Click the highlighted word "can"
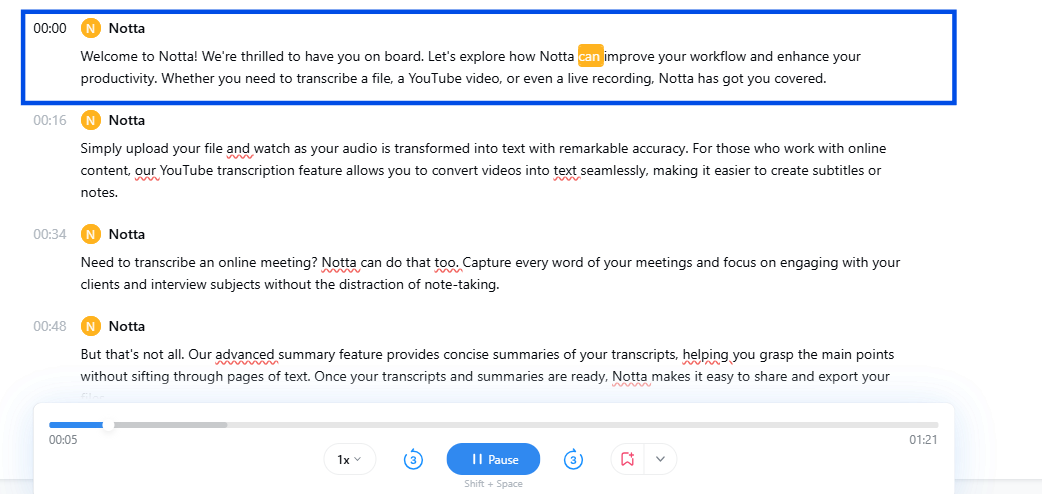The height and width of the screenshot is (494, 1042). tap(590, 56)
